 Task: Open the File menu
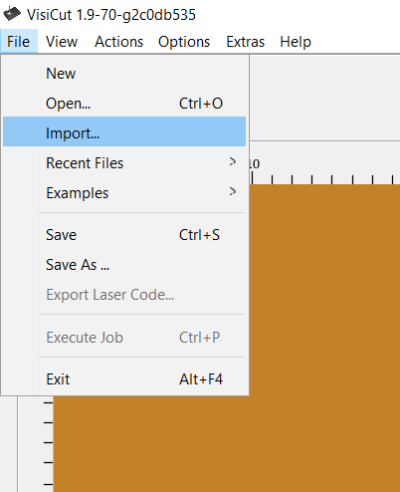click(19, 42)
